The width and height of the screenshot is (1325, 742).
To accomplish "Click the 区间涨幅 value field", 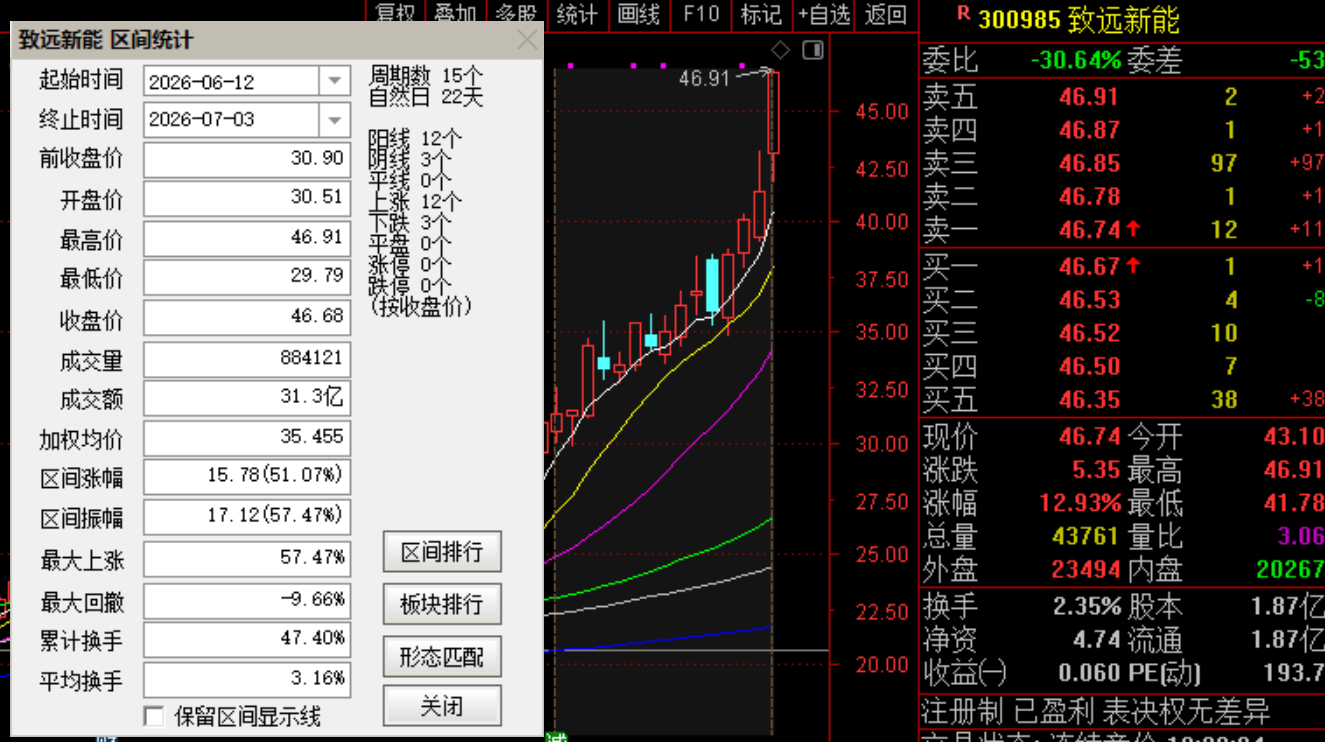I will click(x=247, y=476).
